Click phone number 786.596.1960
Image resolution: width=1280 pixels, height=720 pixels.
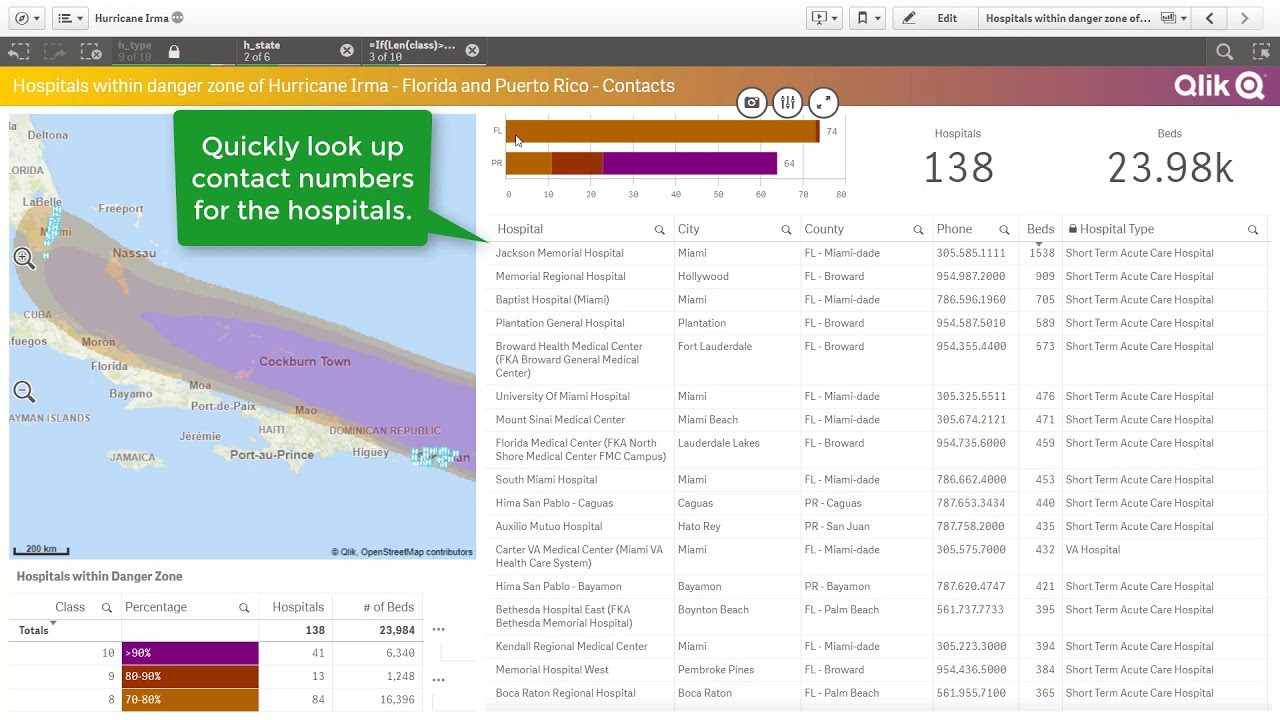tap(971, 300)
